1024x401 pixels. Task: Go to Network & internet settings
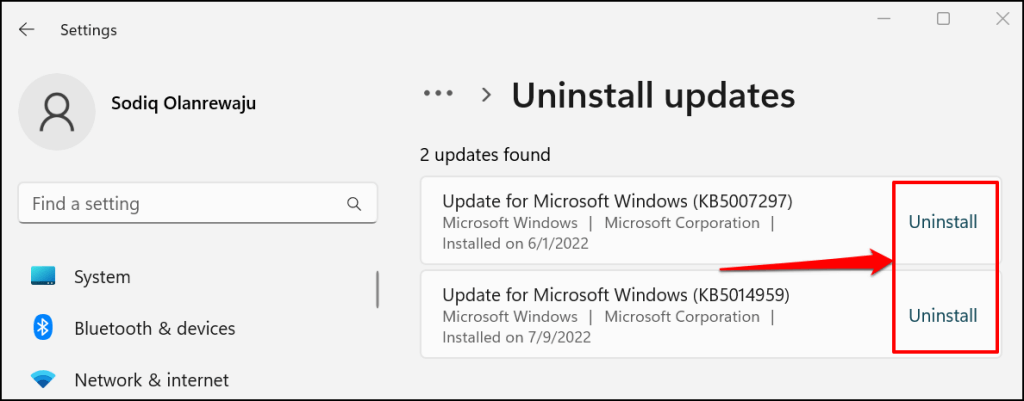pyautogui.click(x=151, y=380)
